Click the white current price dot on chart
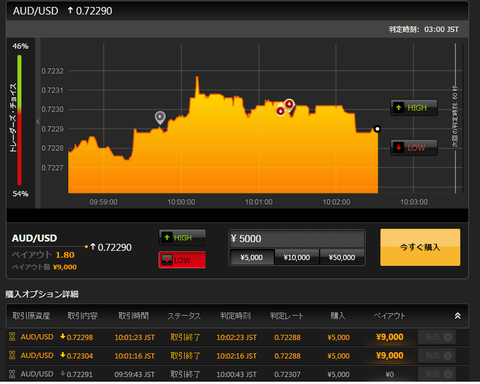Viewport: 480px width, 384px height. tap(377, 129)
